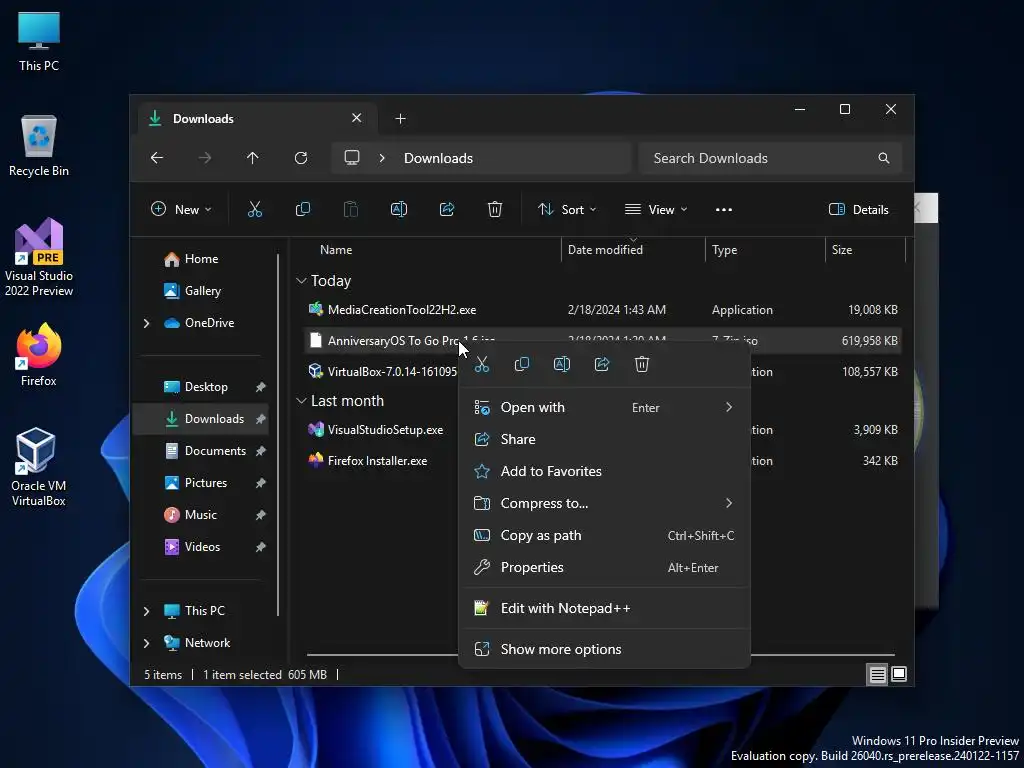Screen dimensions: 1024x768
Task: Open the See more ellipsis menu
Action: [724, 210]
